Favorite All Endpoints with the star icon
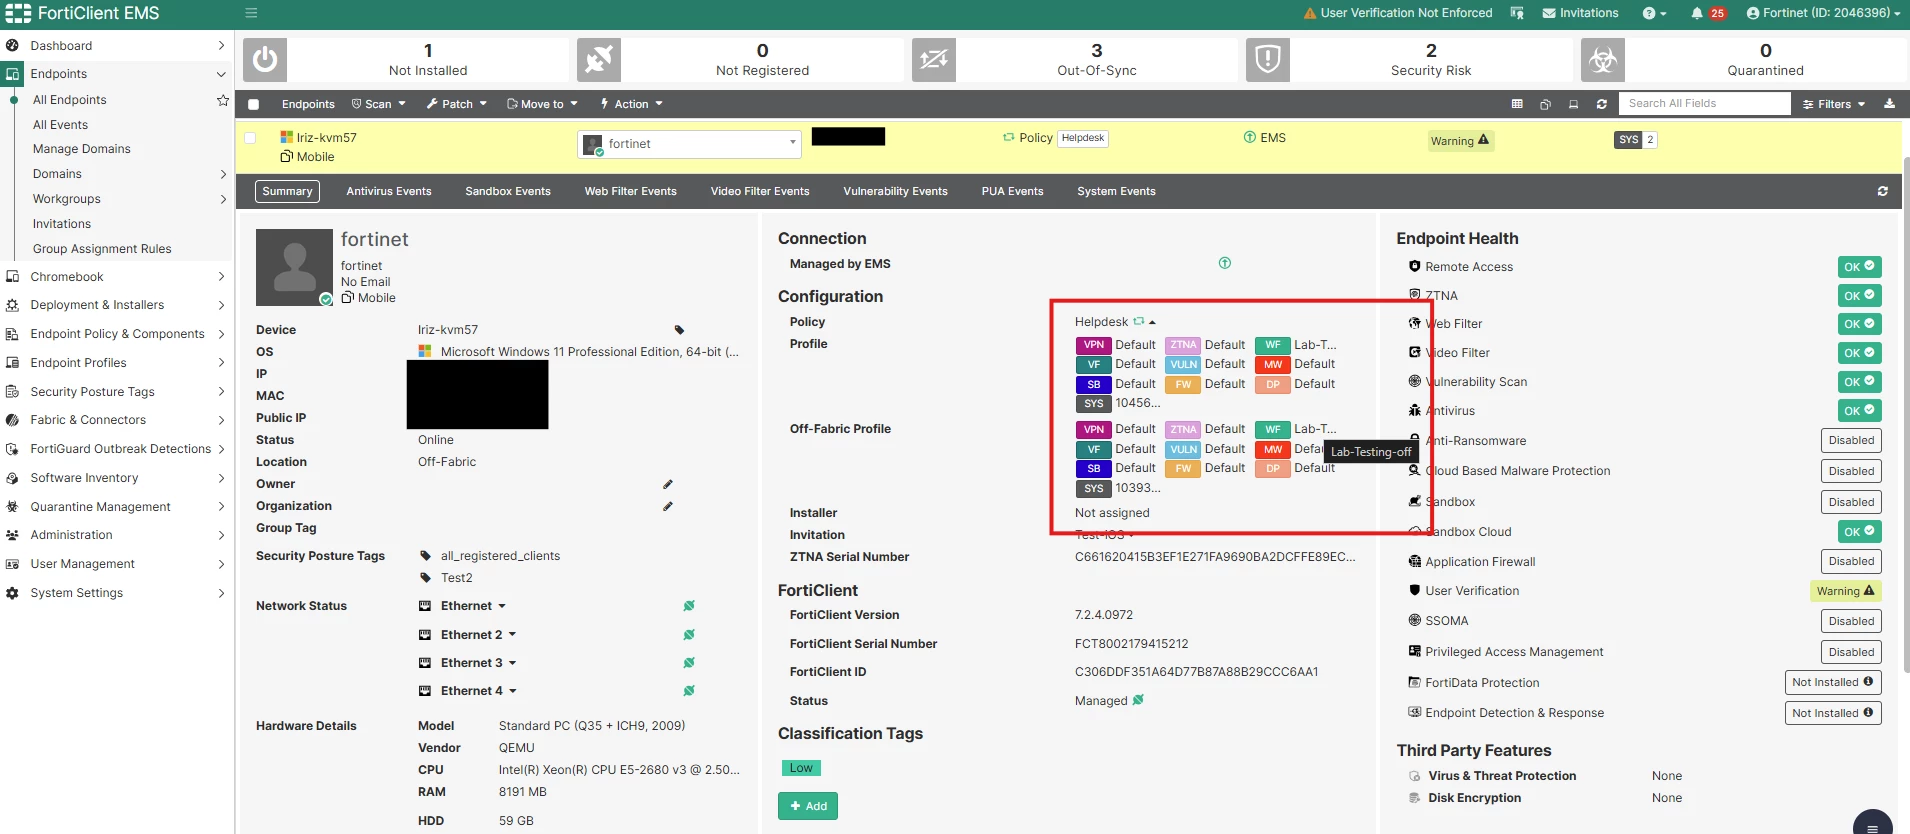 pyautogui.click(x=223, y=100)
